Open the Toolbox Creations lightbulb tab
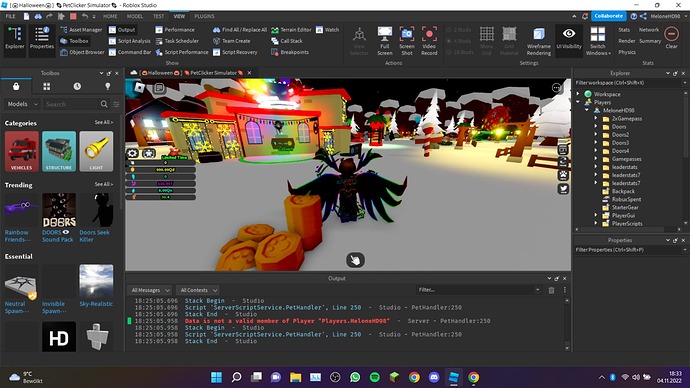Viewport: 690px width, 388px height. point(107,86)
